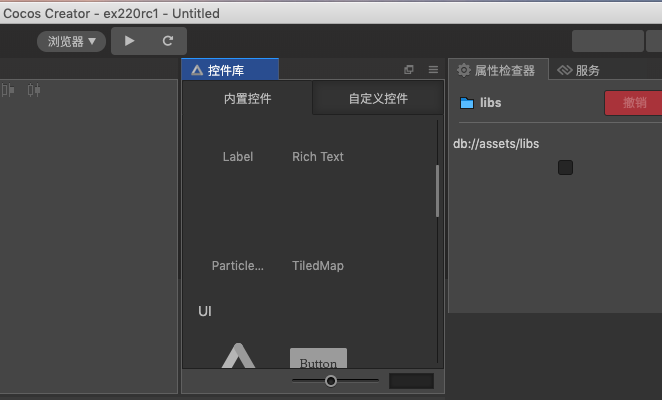Open the 浏览器 preview platform dropdown
This screenshot has height=400, width=662.
pos(72,41)
